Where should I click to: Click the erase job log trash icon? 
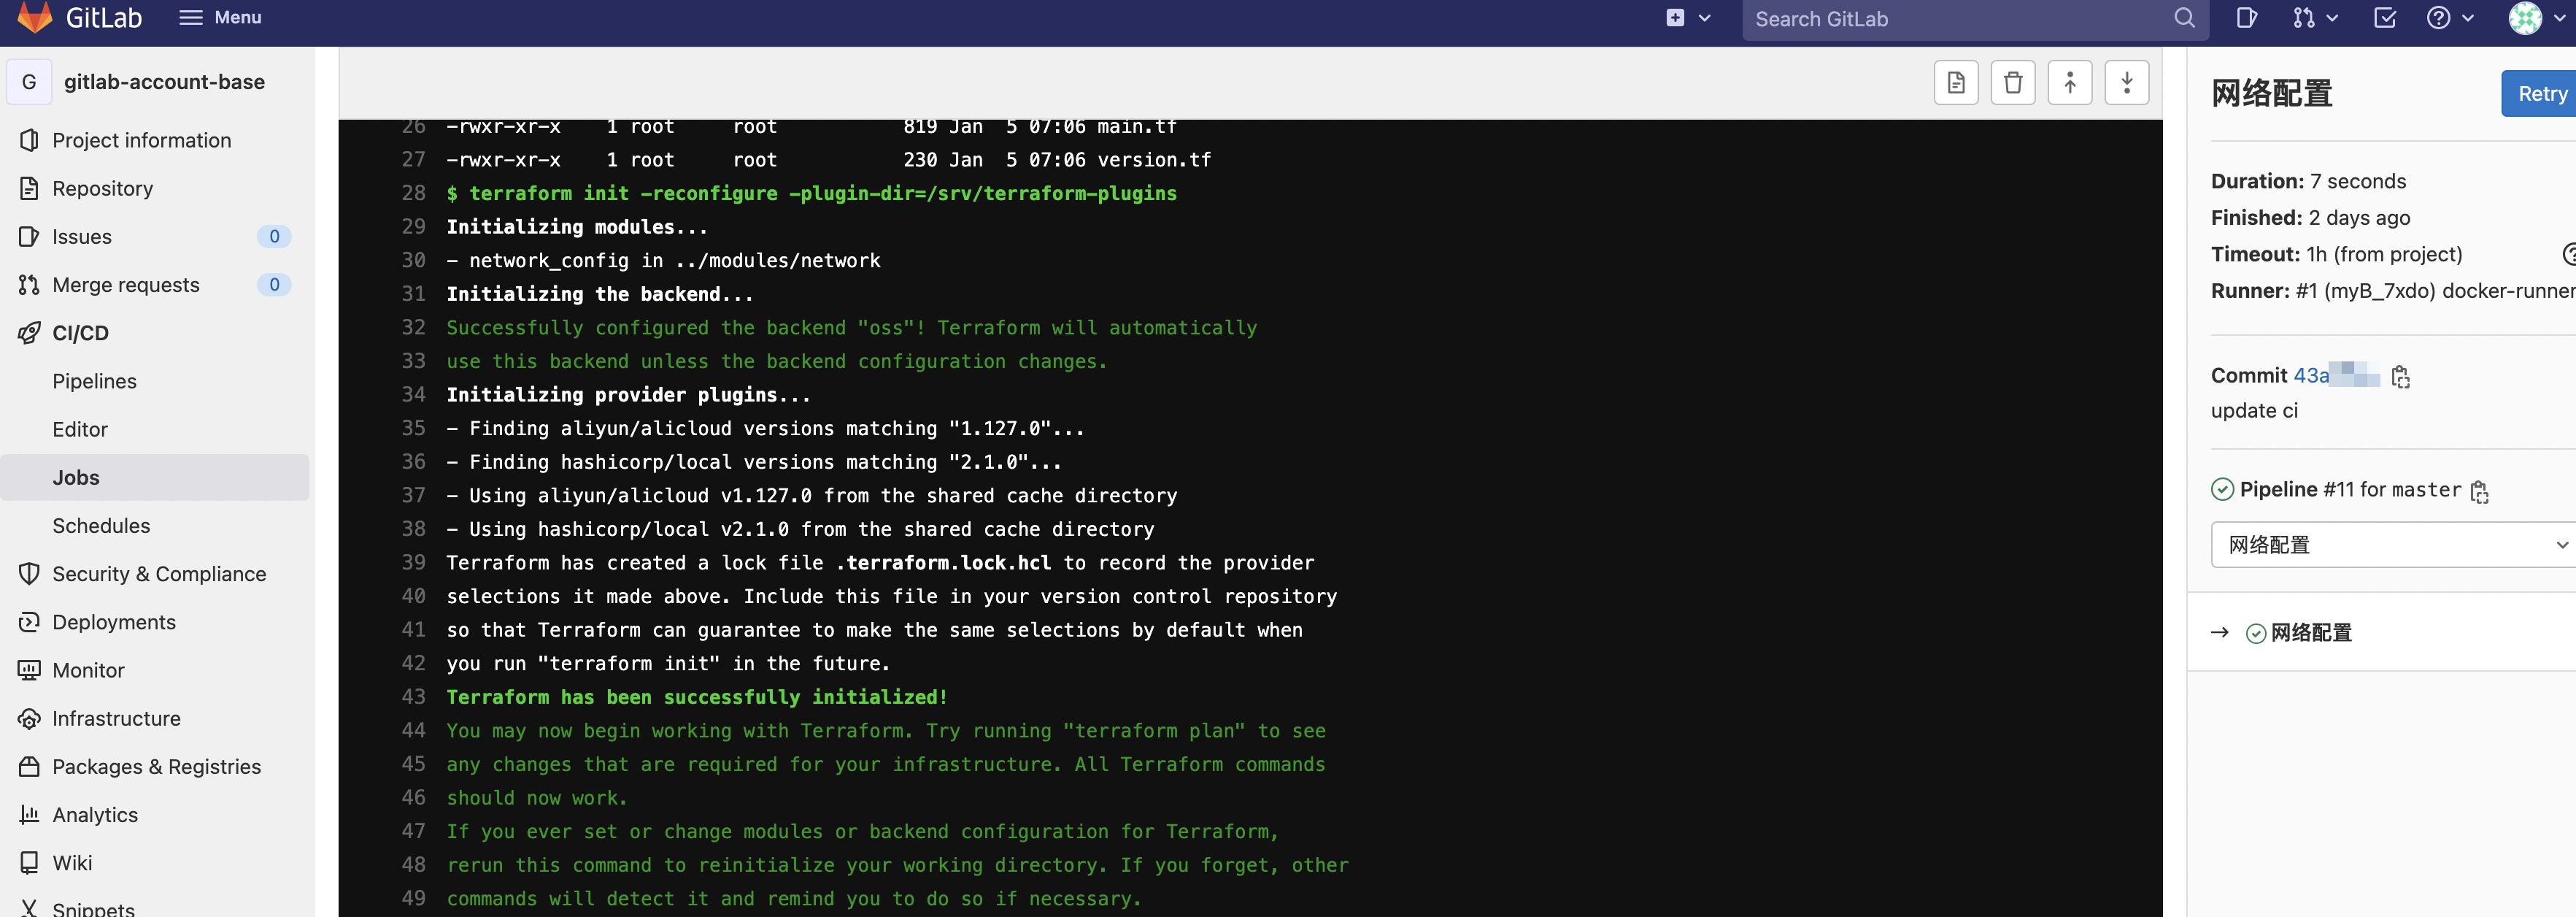2012,83
